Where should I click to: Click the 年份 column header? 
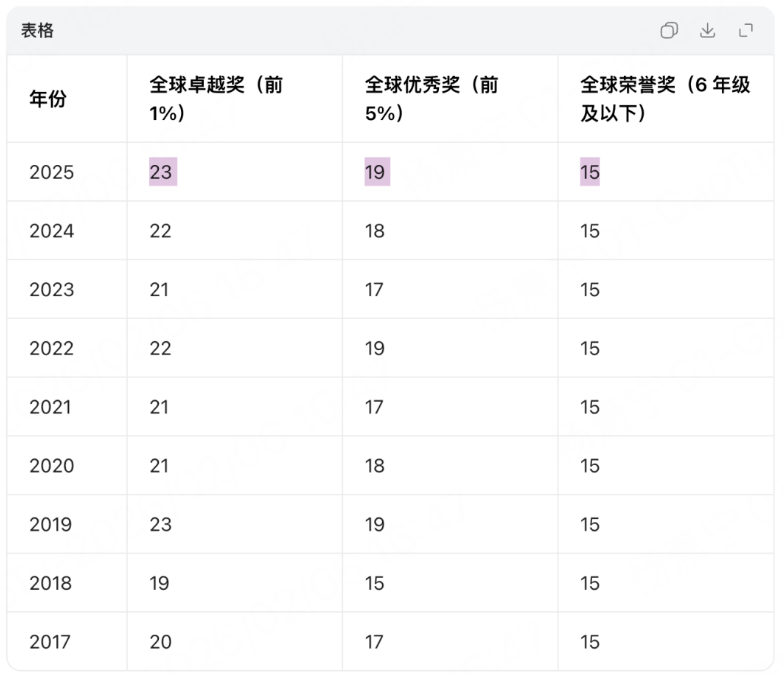[48, 99]
